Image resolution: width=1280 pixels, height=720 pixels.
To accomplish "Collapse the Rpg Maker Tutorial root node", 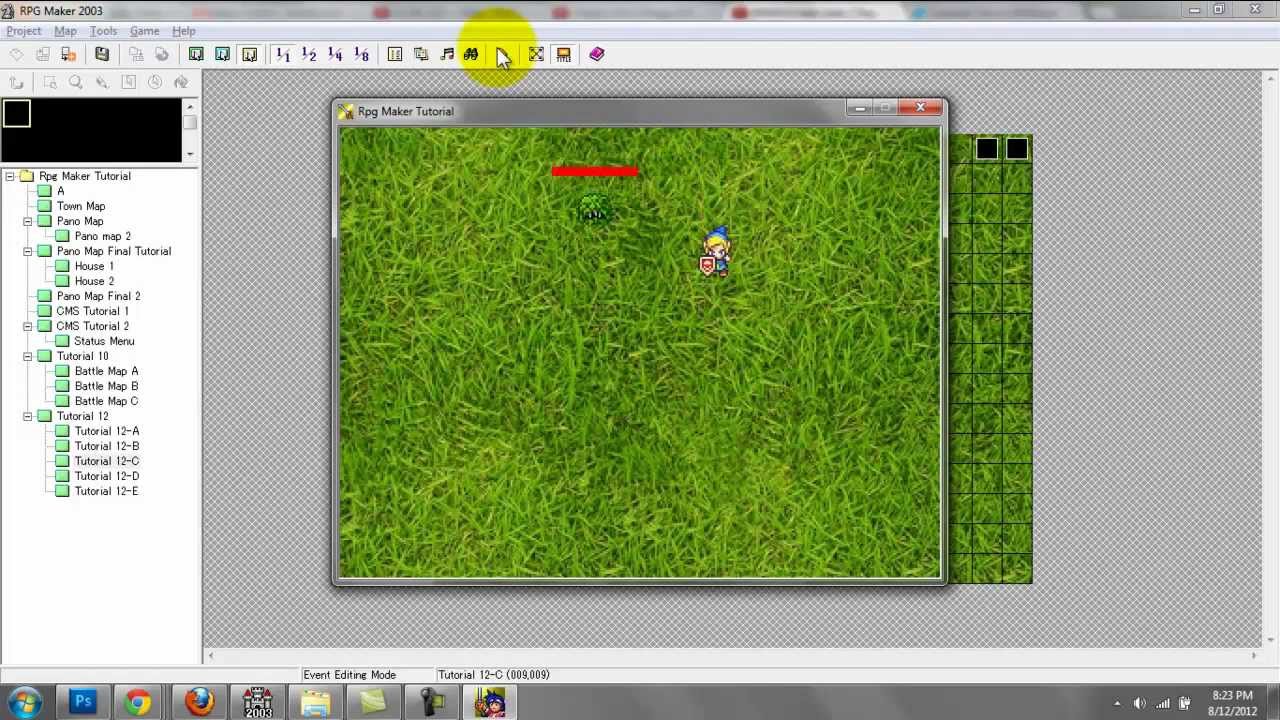I will (x=10, y=176).
